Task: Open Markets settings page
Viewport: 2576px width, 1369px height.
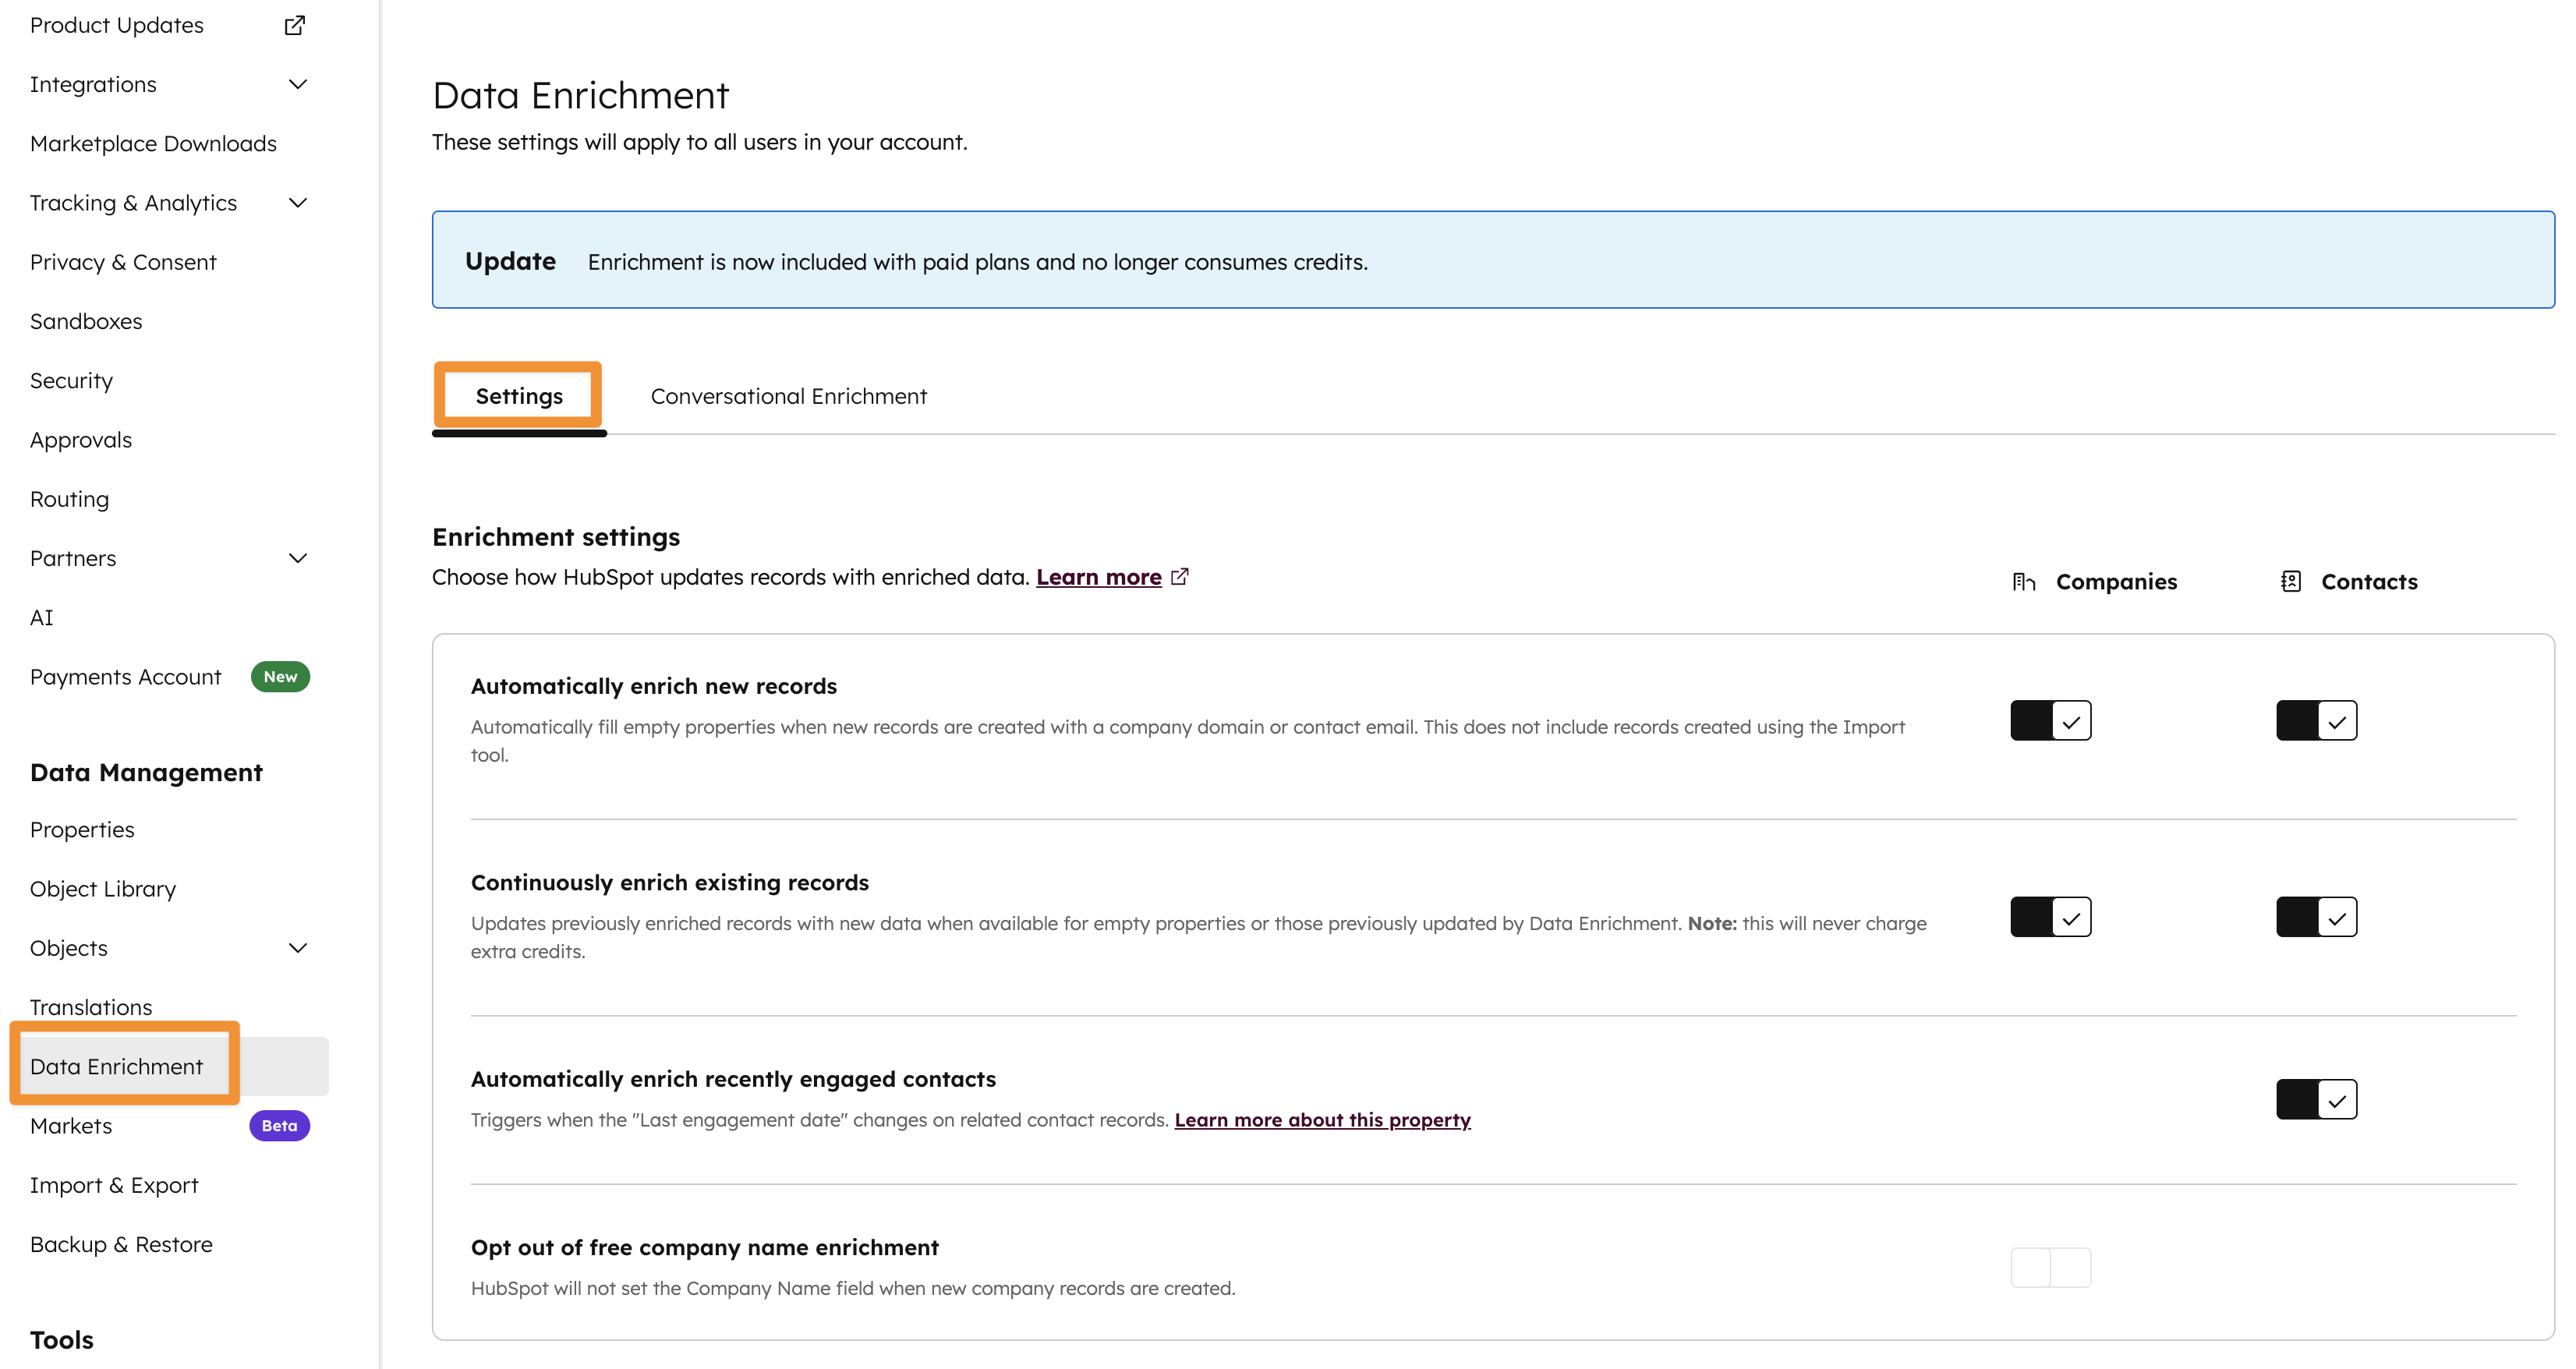Action: [71, 1126]
